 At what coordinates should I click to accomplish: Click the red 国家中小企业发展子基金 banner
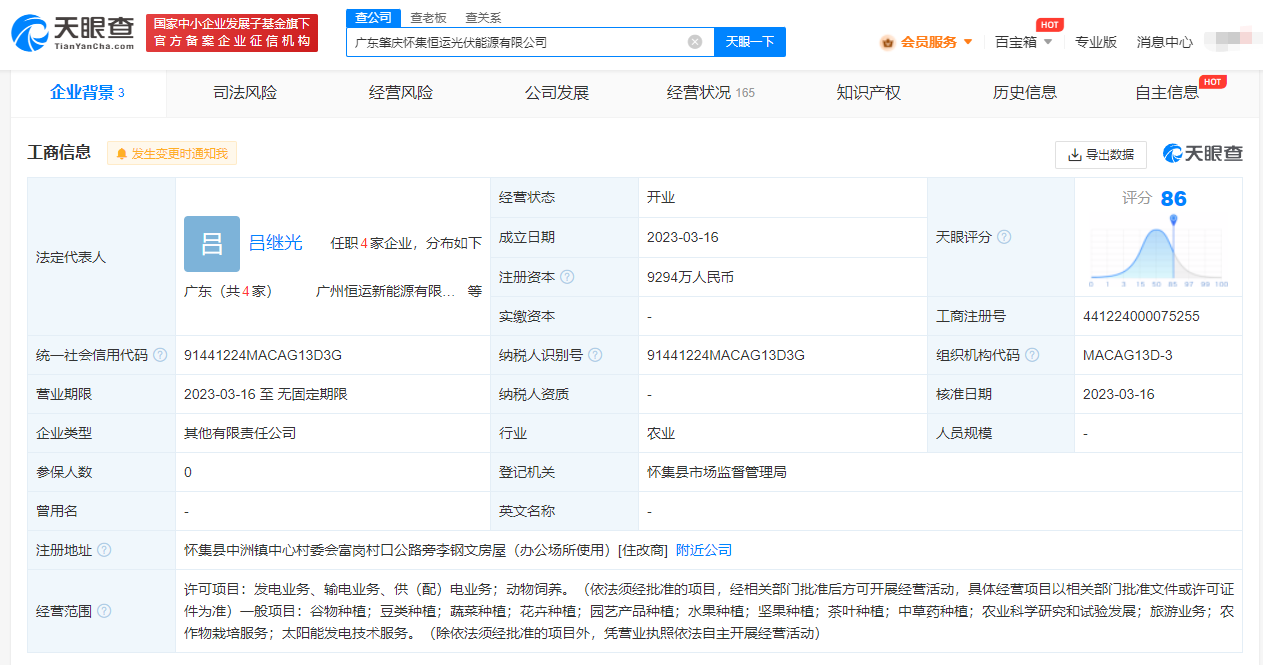tap(232, 33)
